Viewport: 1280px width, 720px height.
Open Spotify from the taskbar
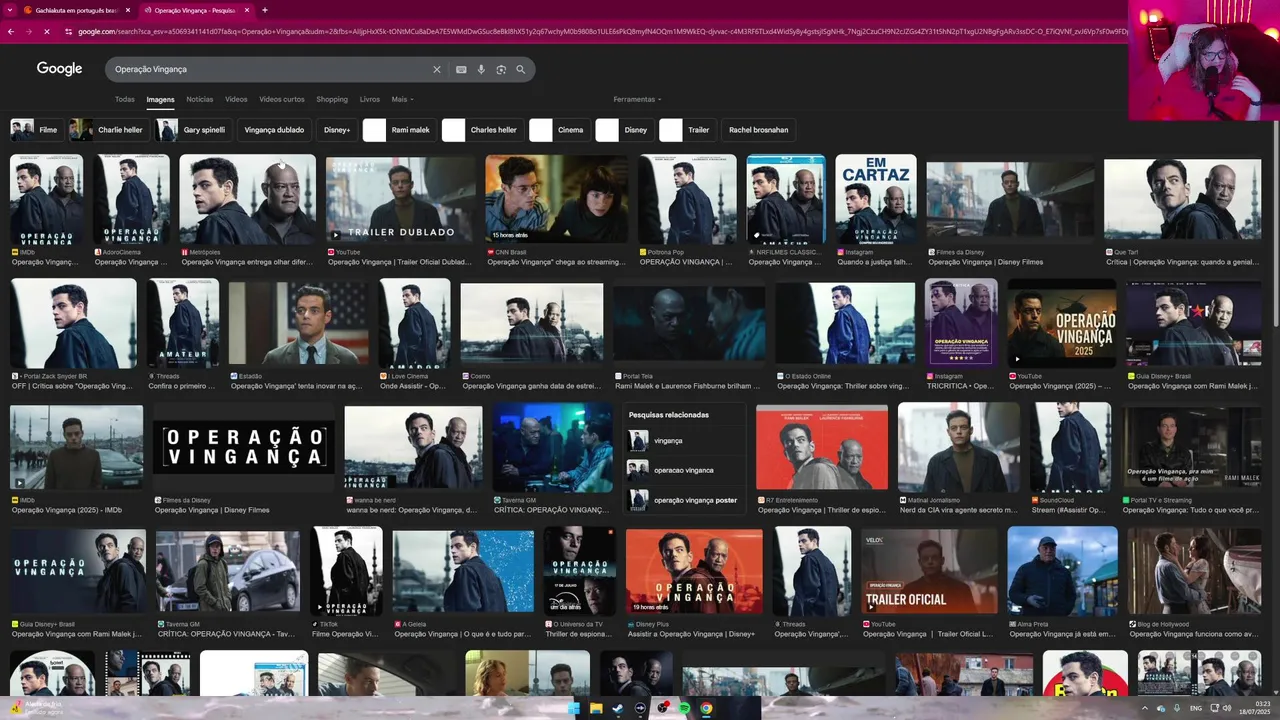click(x=684, y=708)
